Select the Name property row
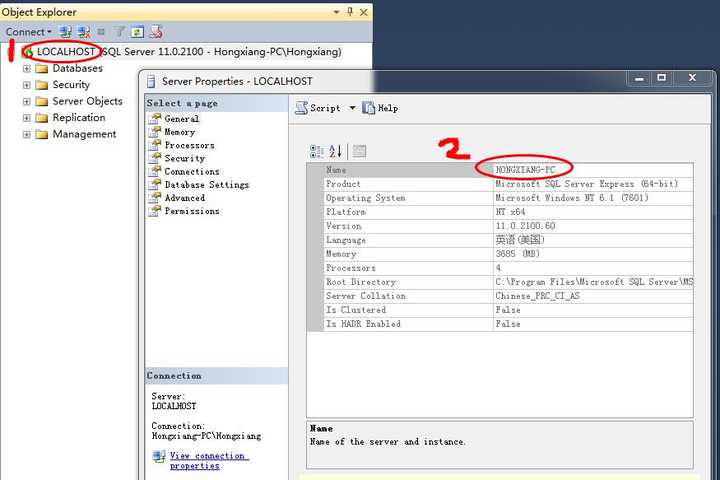Viewport: 720px width, 480px height. [x=500, y=170]
